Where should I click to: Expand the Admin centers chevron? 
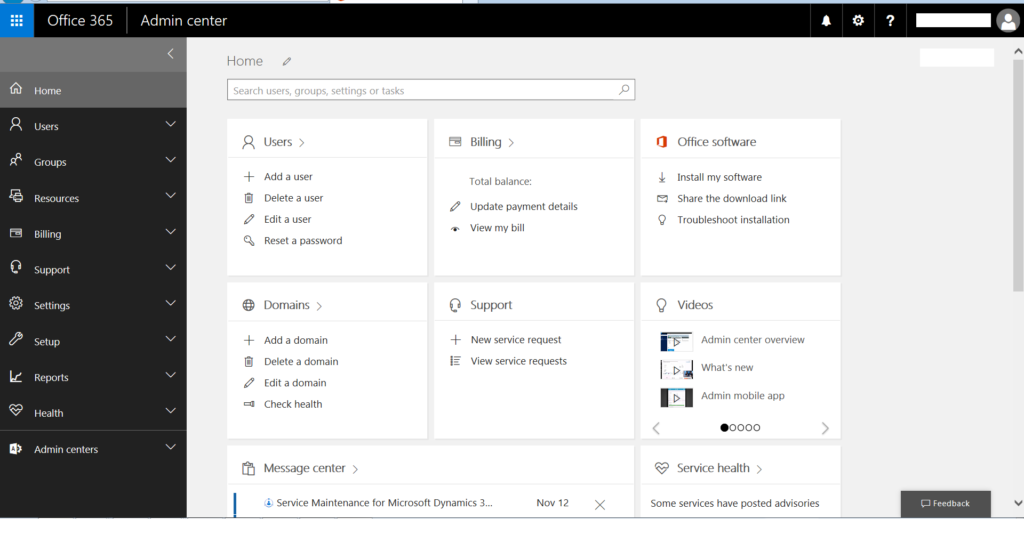(170, 447)
